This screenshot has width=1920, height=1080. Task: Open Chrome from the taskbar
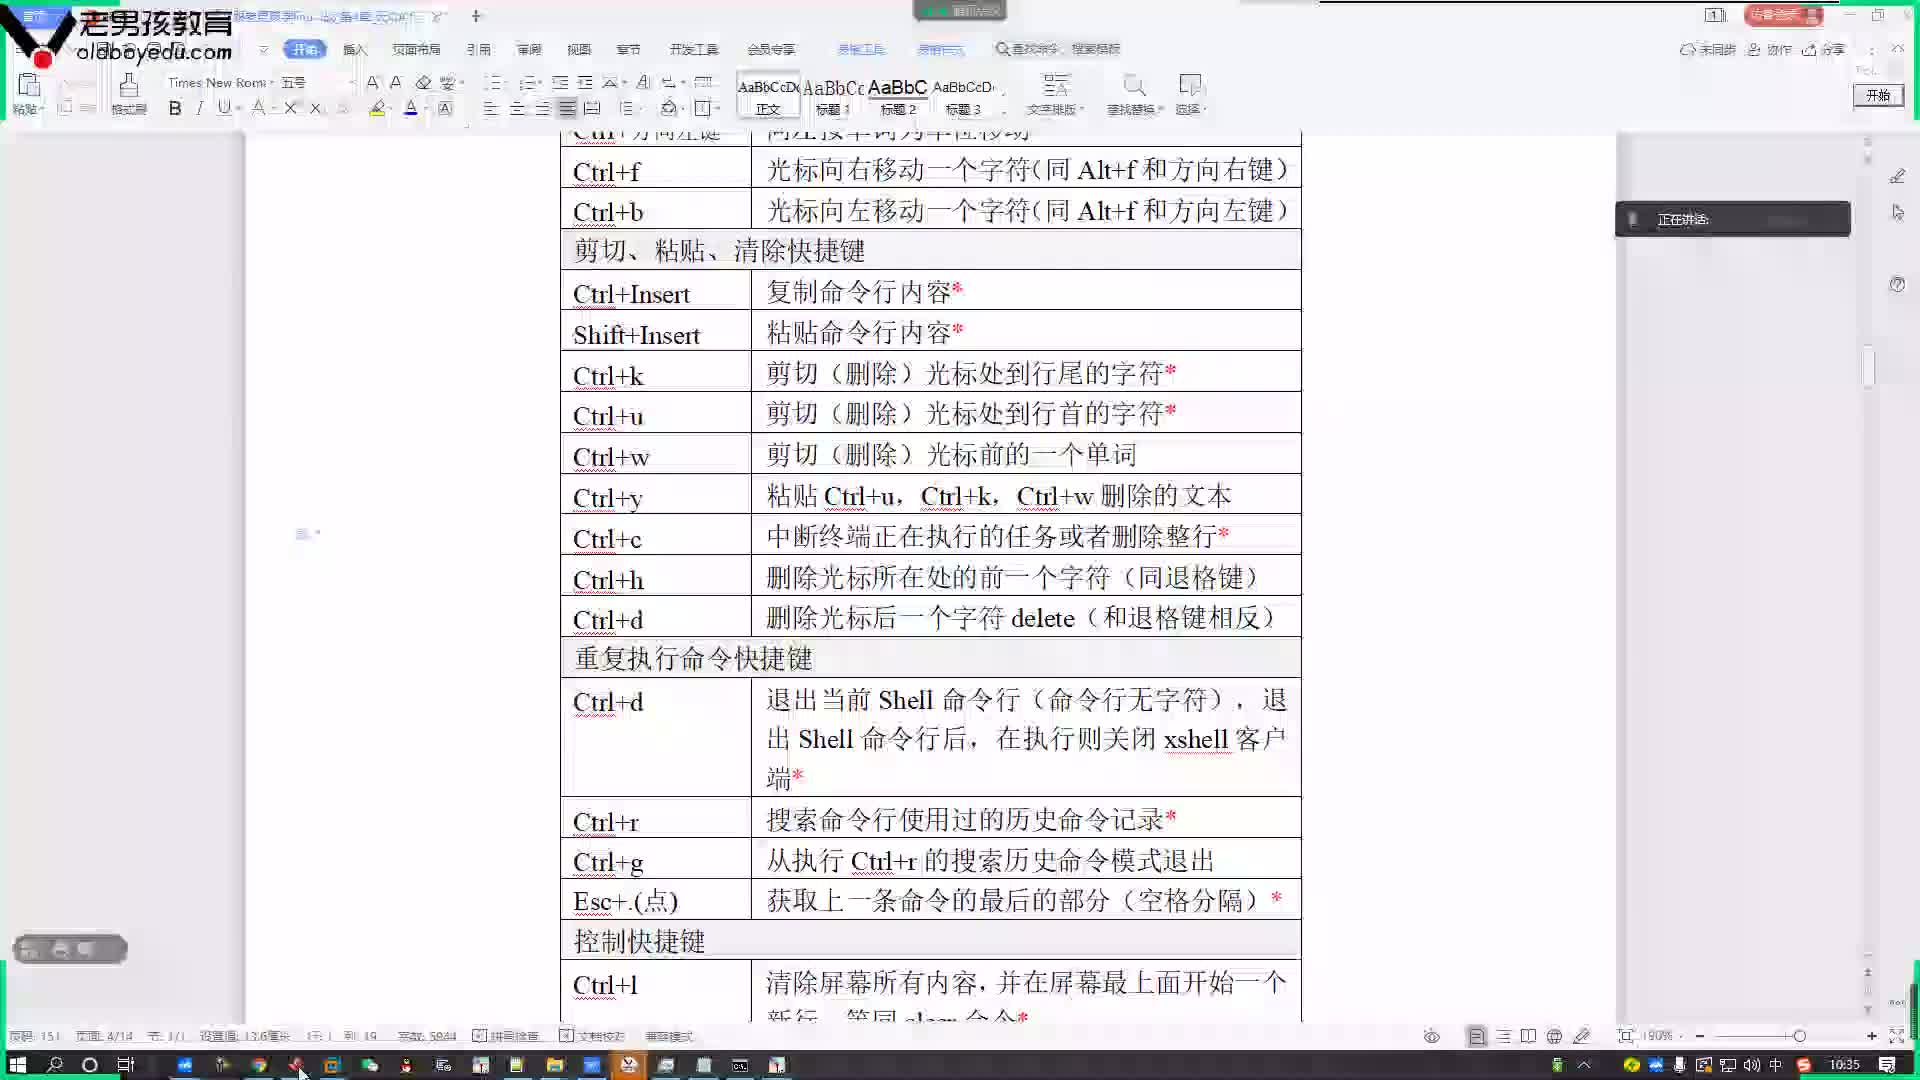pos(259,1065)
